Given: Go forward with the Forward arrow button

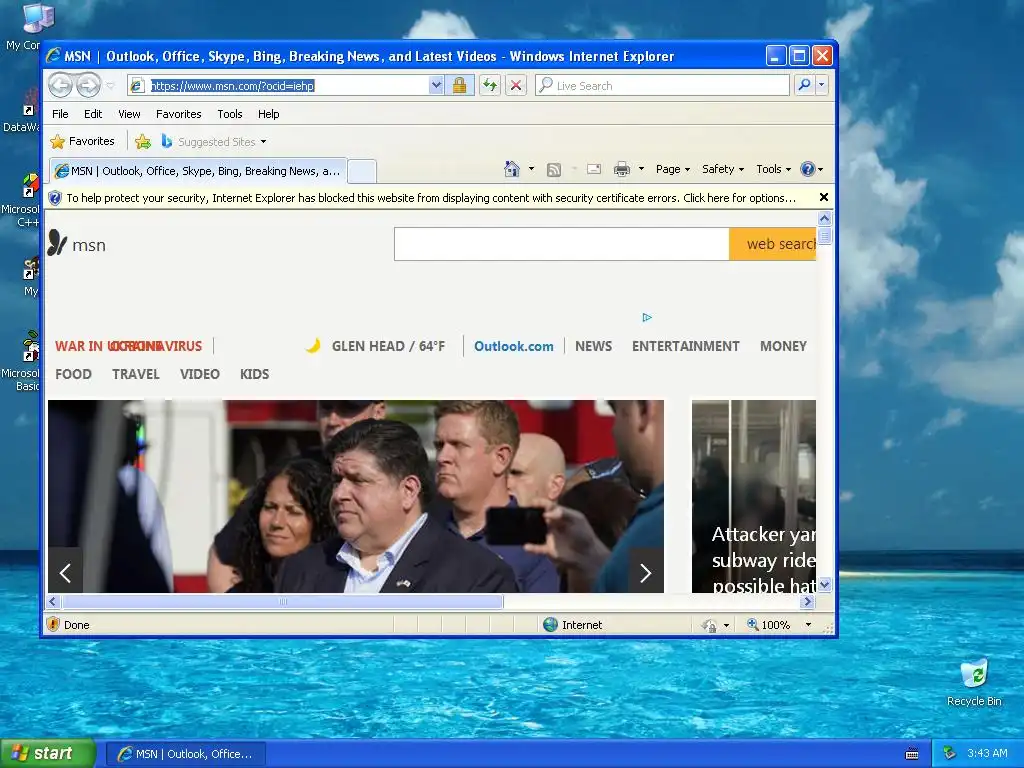Looking at the screenshot, I should click(88, 86).
